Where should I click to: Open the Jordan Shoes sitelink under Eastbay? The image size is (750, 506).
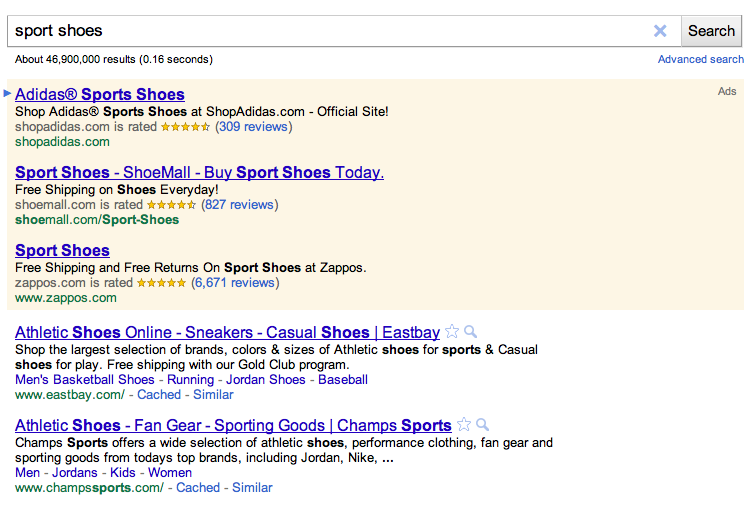(265, 380)
